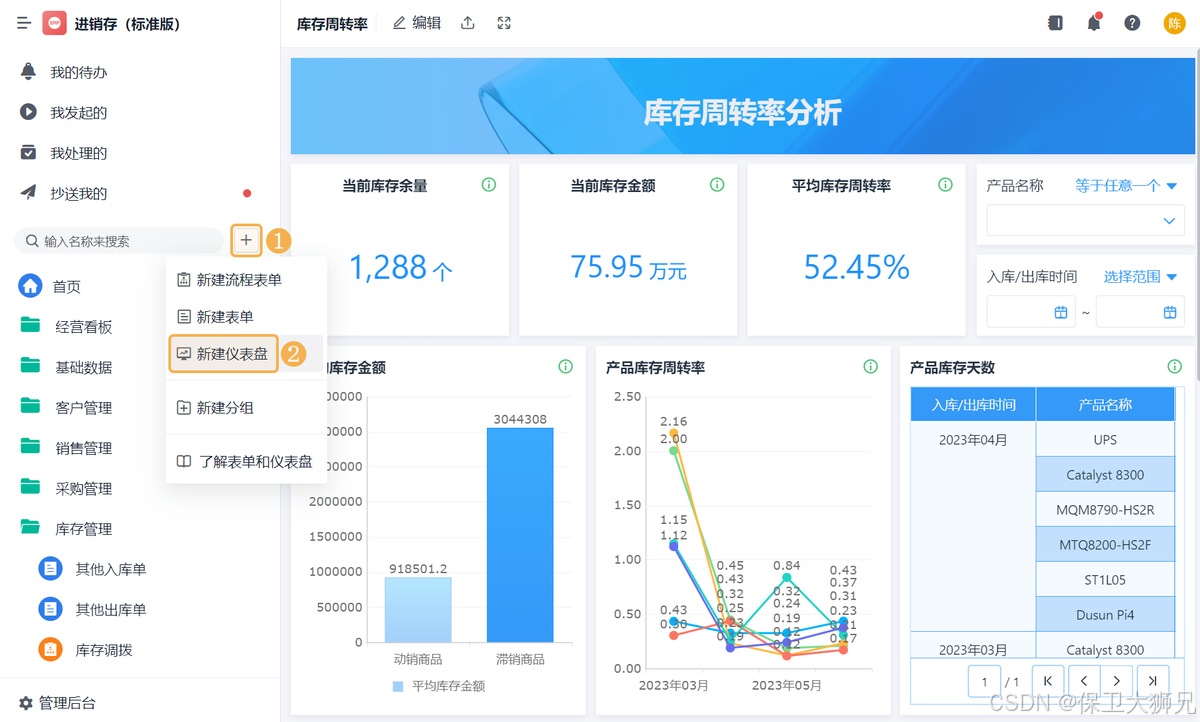Open the help question mark icon
The height and width of the screenshot is (722, 1200).
click(1132, 23)
